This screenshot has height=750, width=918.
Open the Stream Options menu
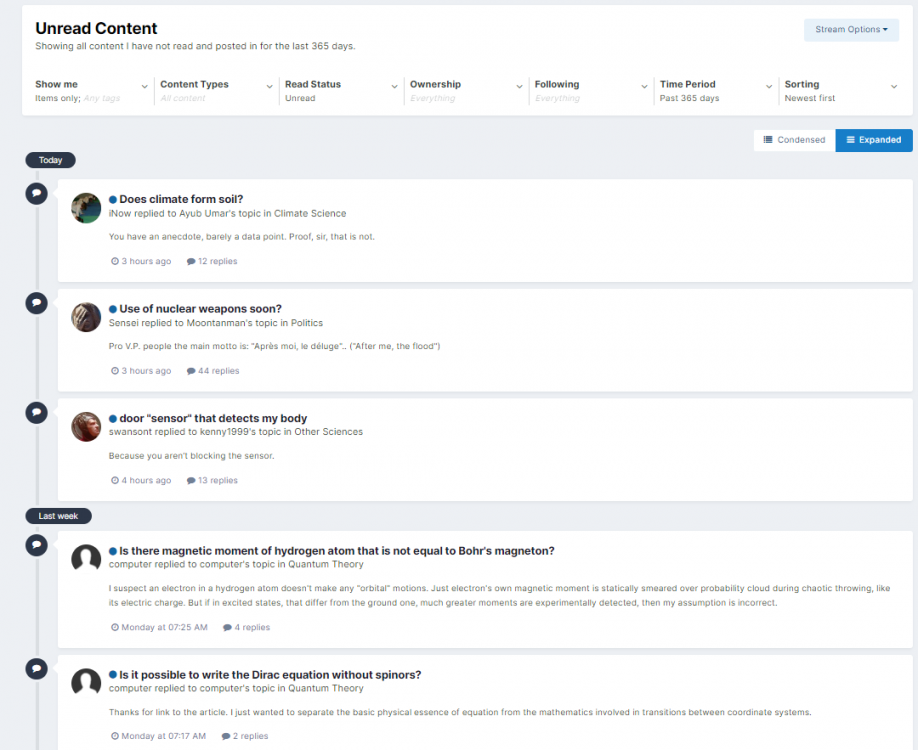(x=851, y=30)
